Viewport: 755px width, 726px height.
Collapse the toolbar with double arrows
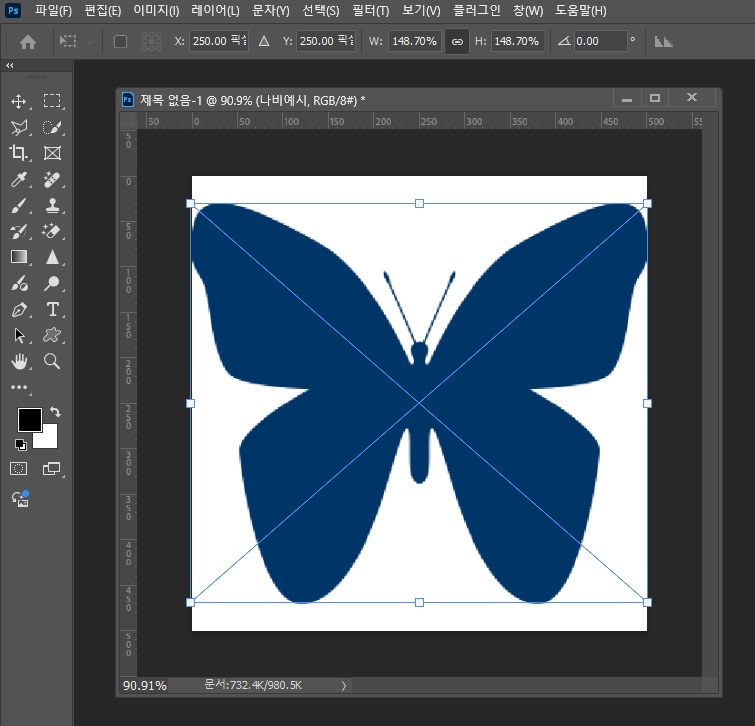tap(10, 65)
